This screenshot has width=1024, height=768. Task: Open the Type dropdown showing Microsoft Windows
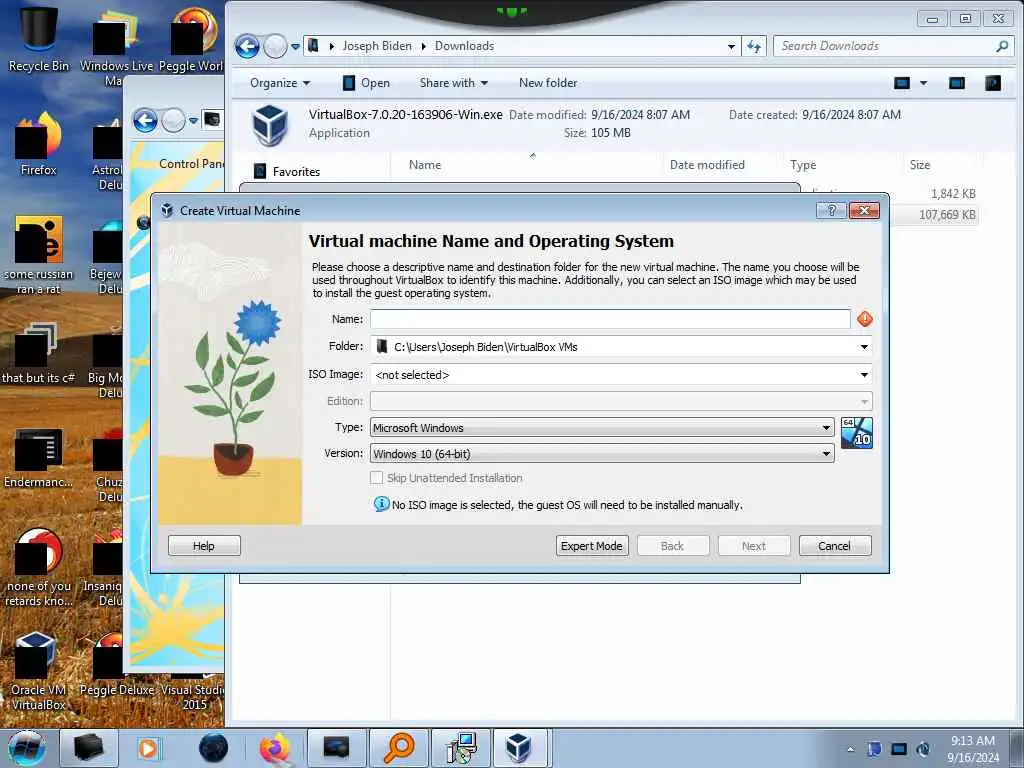pyautogui.click(x=826, y=428)
